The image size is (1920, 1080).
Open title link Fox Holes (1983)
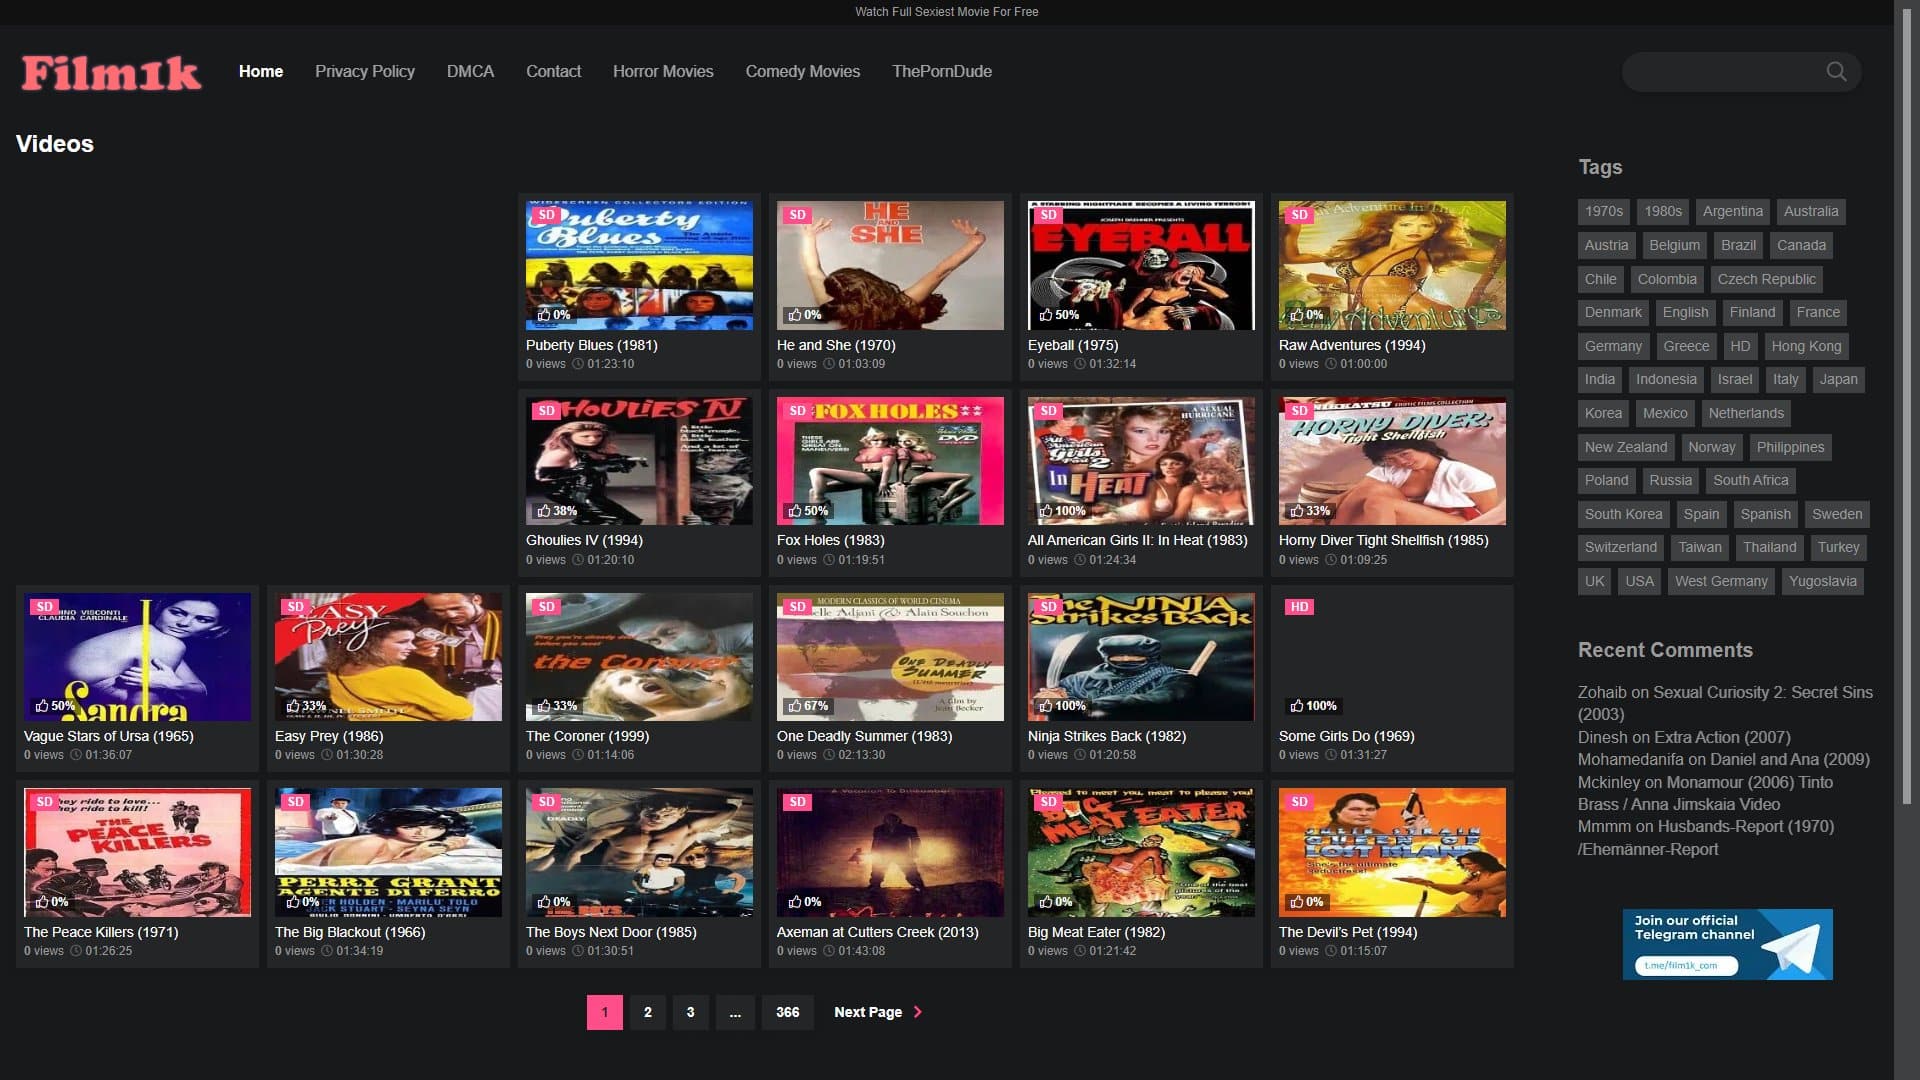pos(831,540)
